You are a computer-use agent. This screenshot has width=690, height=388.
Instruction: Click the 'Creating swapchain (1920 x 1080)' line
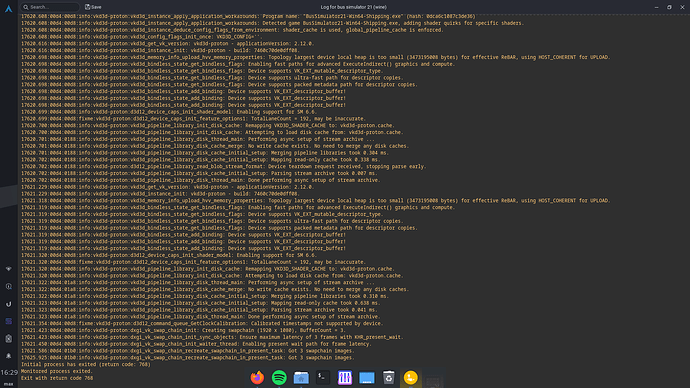point(184,330)
